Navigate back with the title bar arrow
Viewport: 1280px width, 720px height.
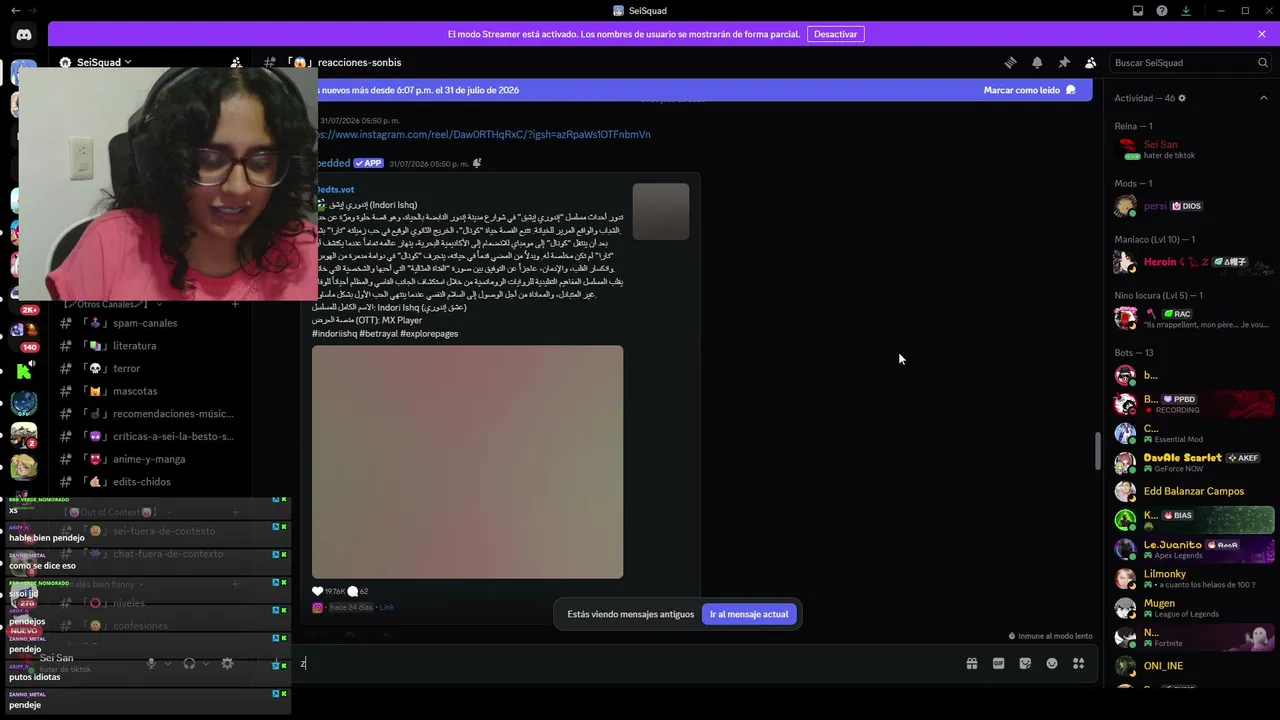tap(15, 11)
